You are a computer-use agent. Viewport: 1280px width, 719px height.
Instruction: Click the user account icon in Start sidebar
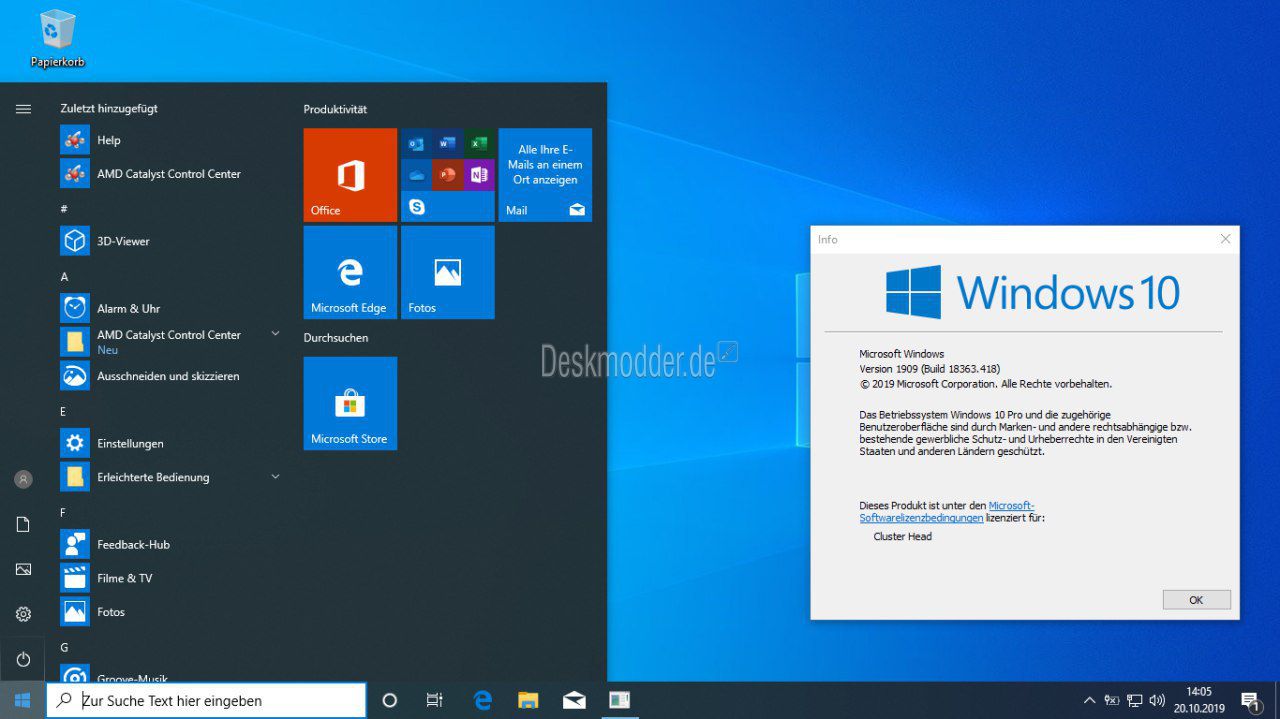[x=23, y=479]
